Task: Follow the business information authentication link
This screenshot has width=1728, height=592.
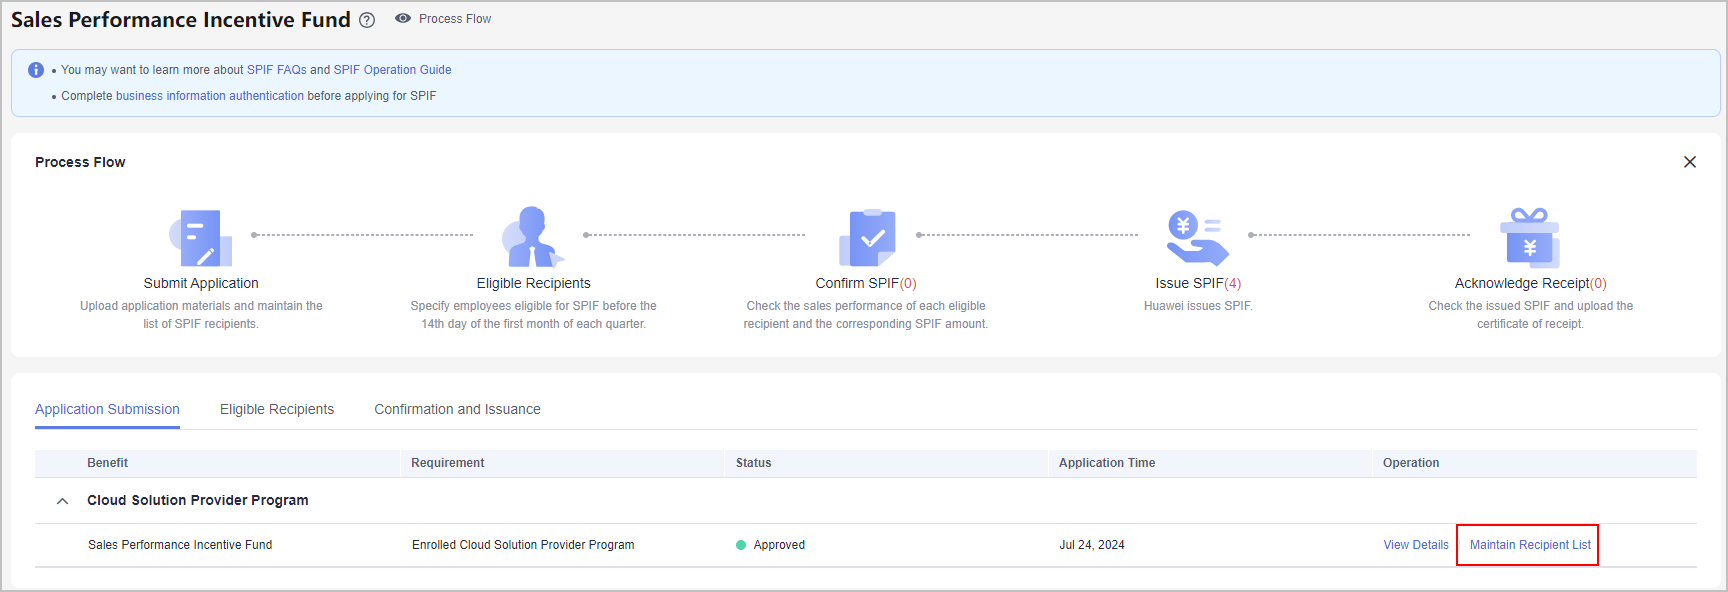Action: click(x=210, y=96)
